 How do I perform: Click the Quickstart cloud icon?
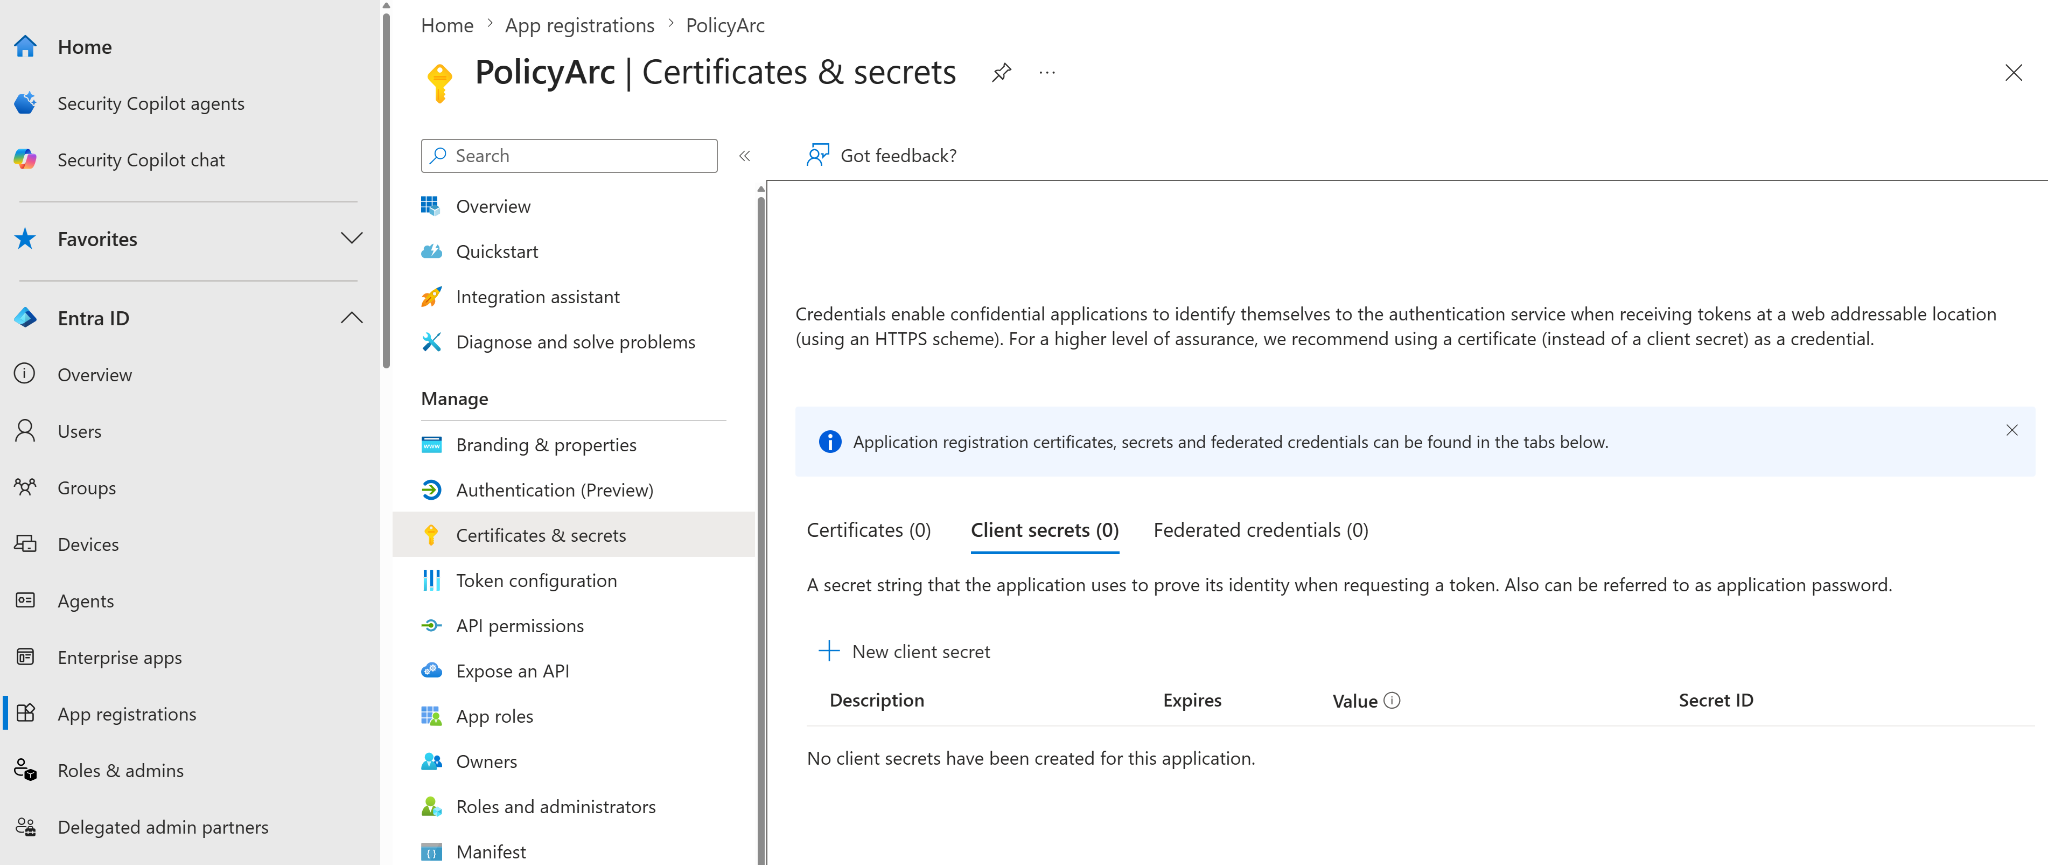point(431,251)
